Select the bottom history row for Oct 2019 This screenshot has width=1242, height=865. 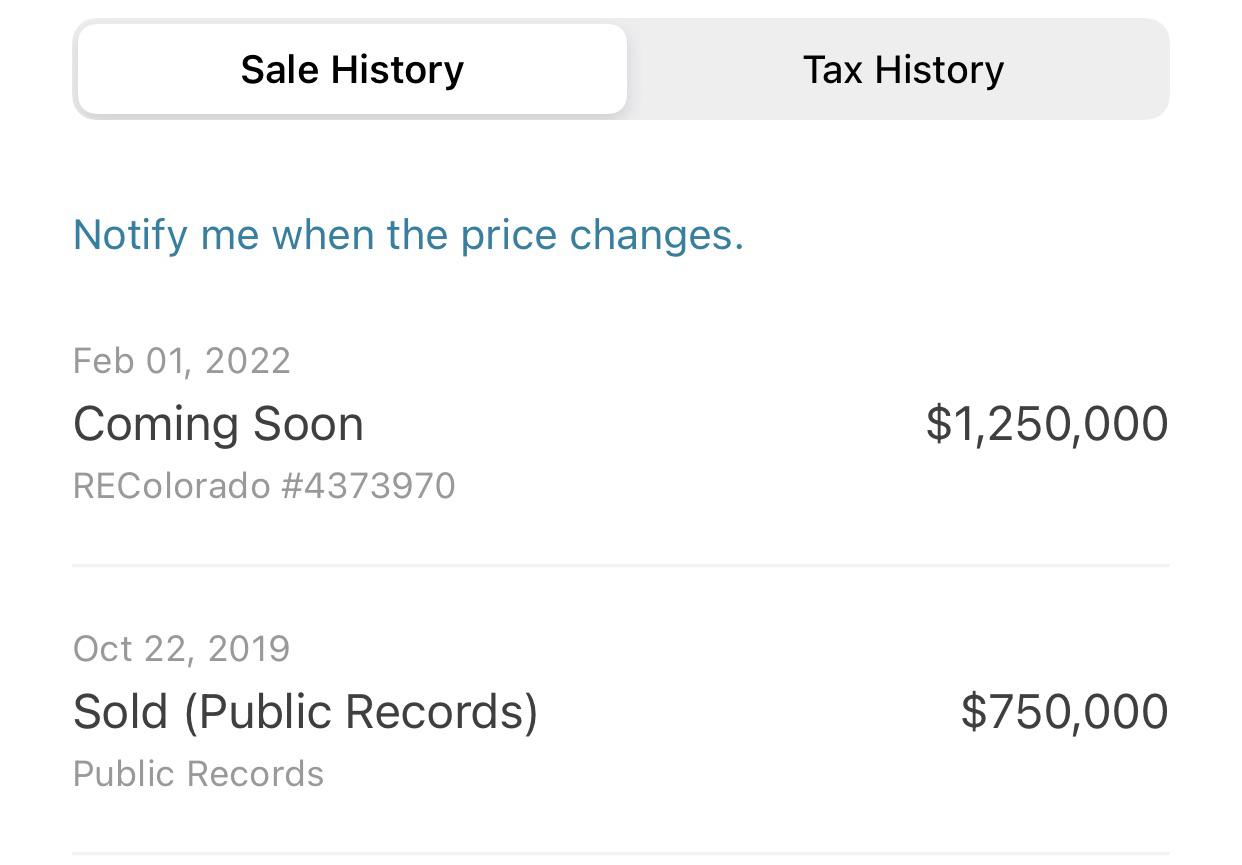(x=620, y=711)
